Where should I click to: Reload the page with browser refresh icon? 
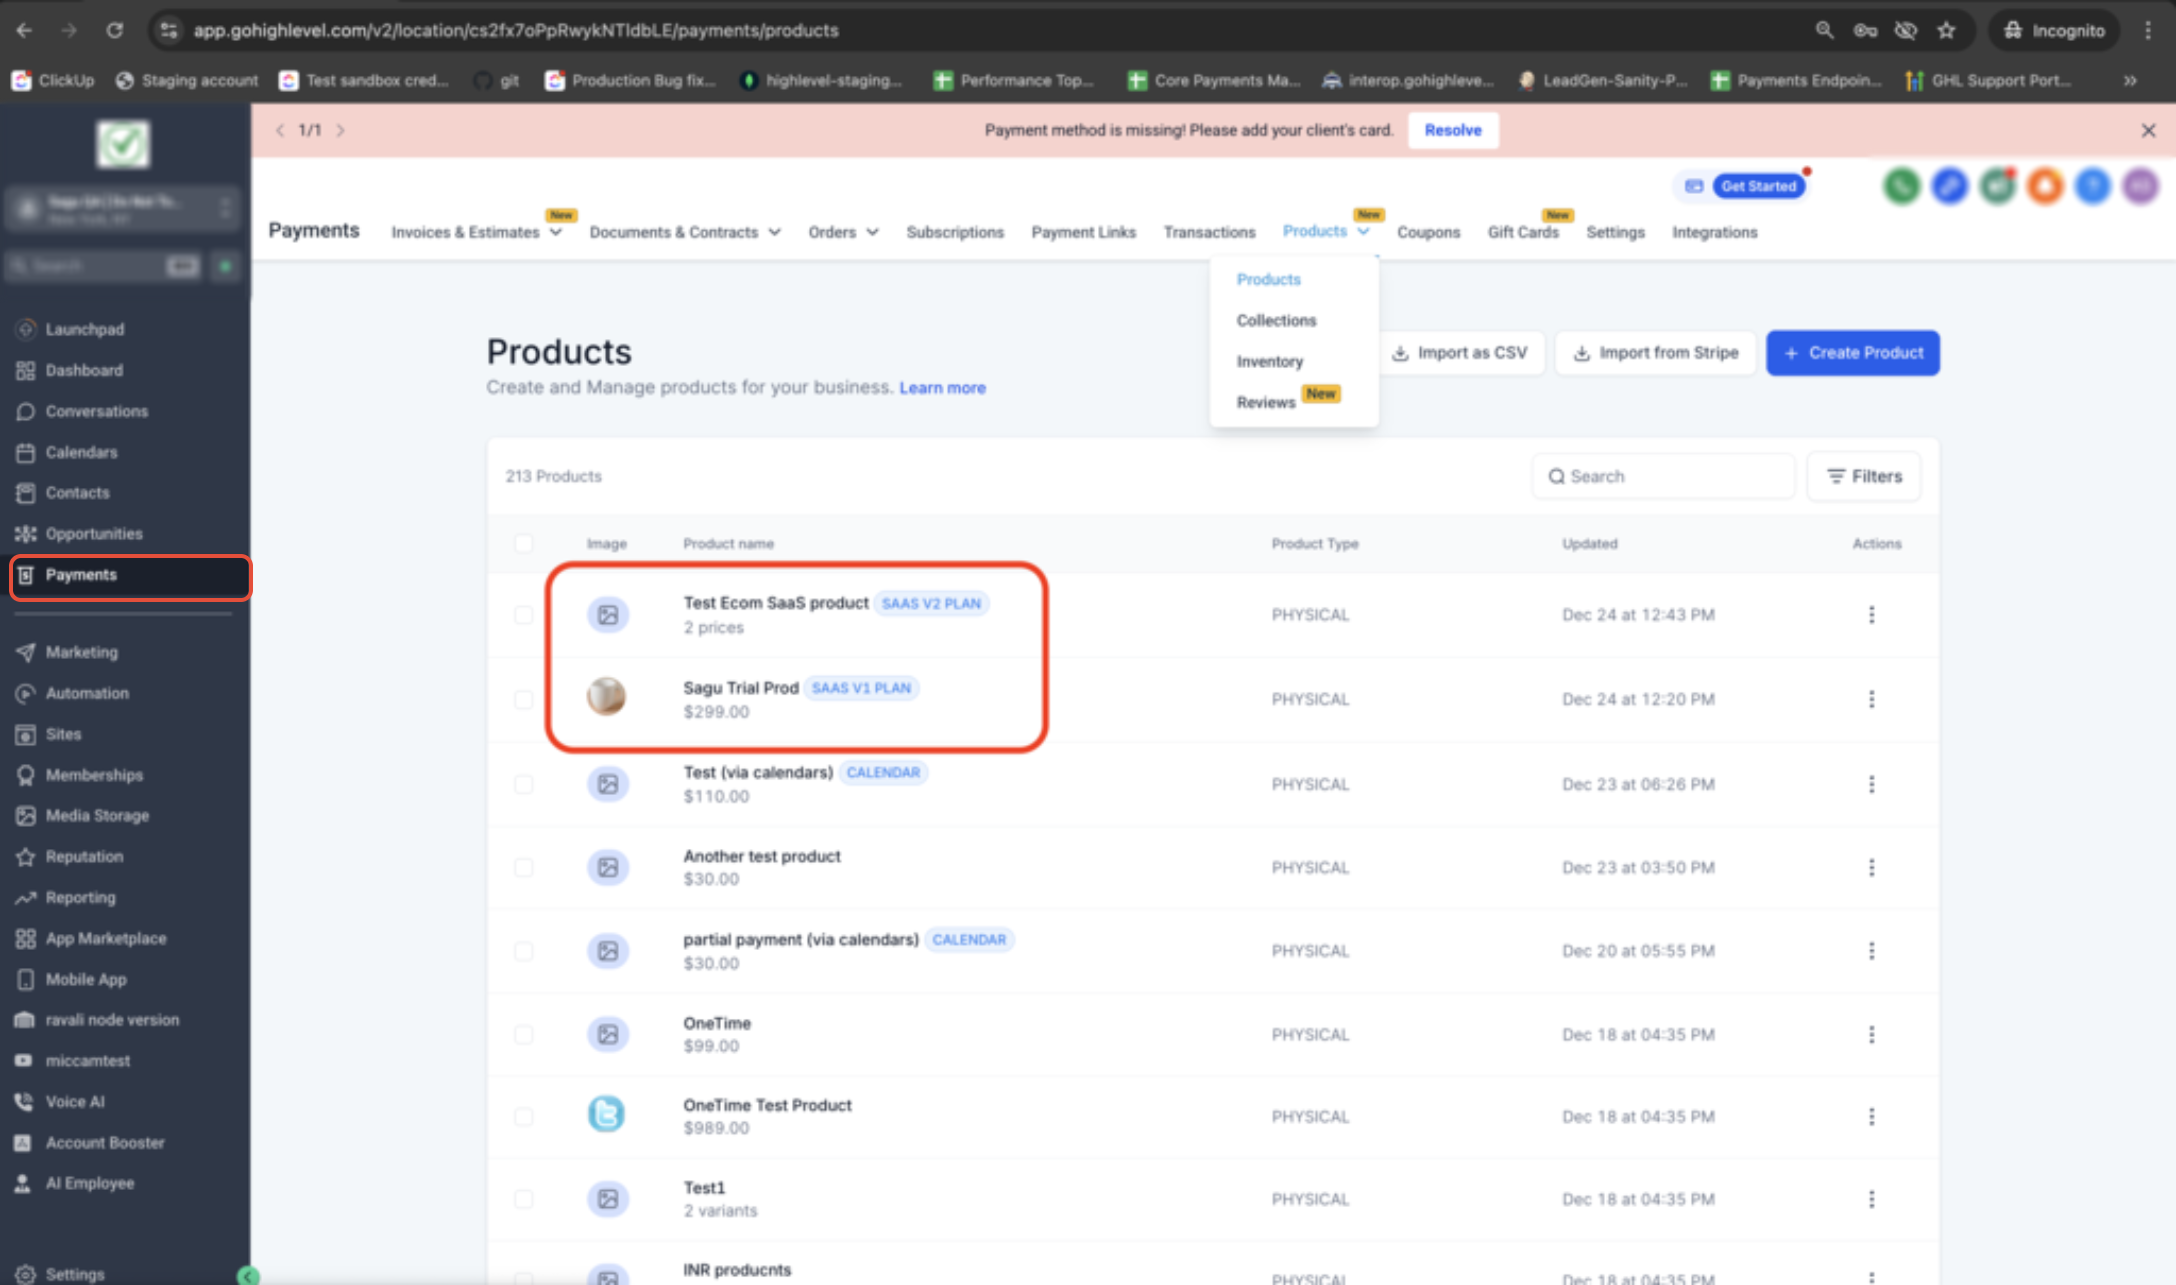[115, 30]
